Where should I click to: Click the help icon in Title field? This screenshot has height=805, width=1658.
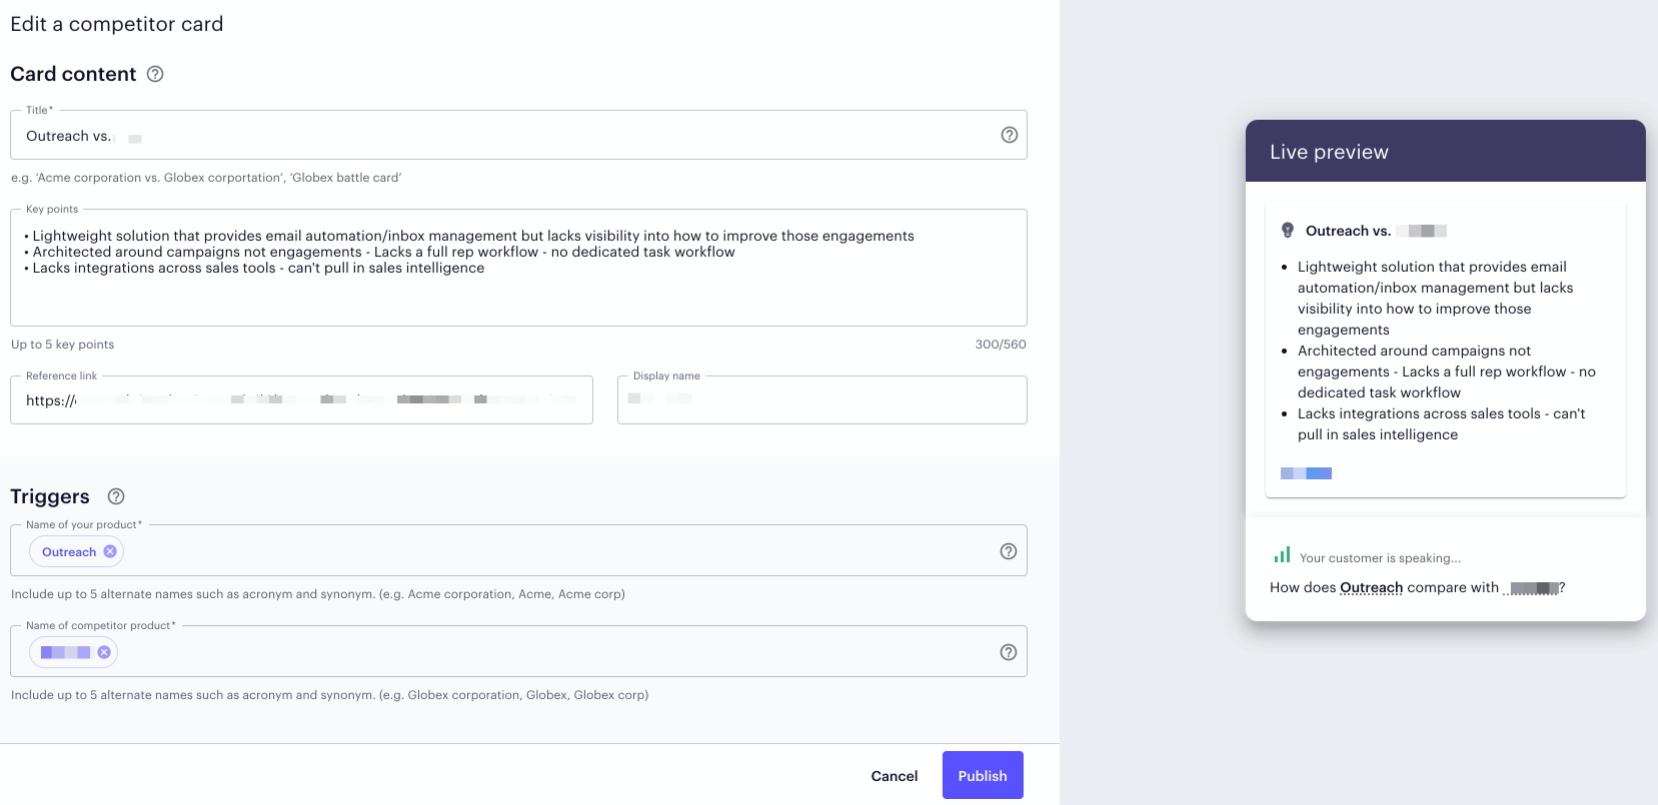tap(1009, 135)
